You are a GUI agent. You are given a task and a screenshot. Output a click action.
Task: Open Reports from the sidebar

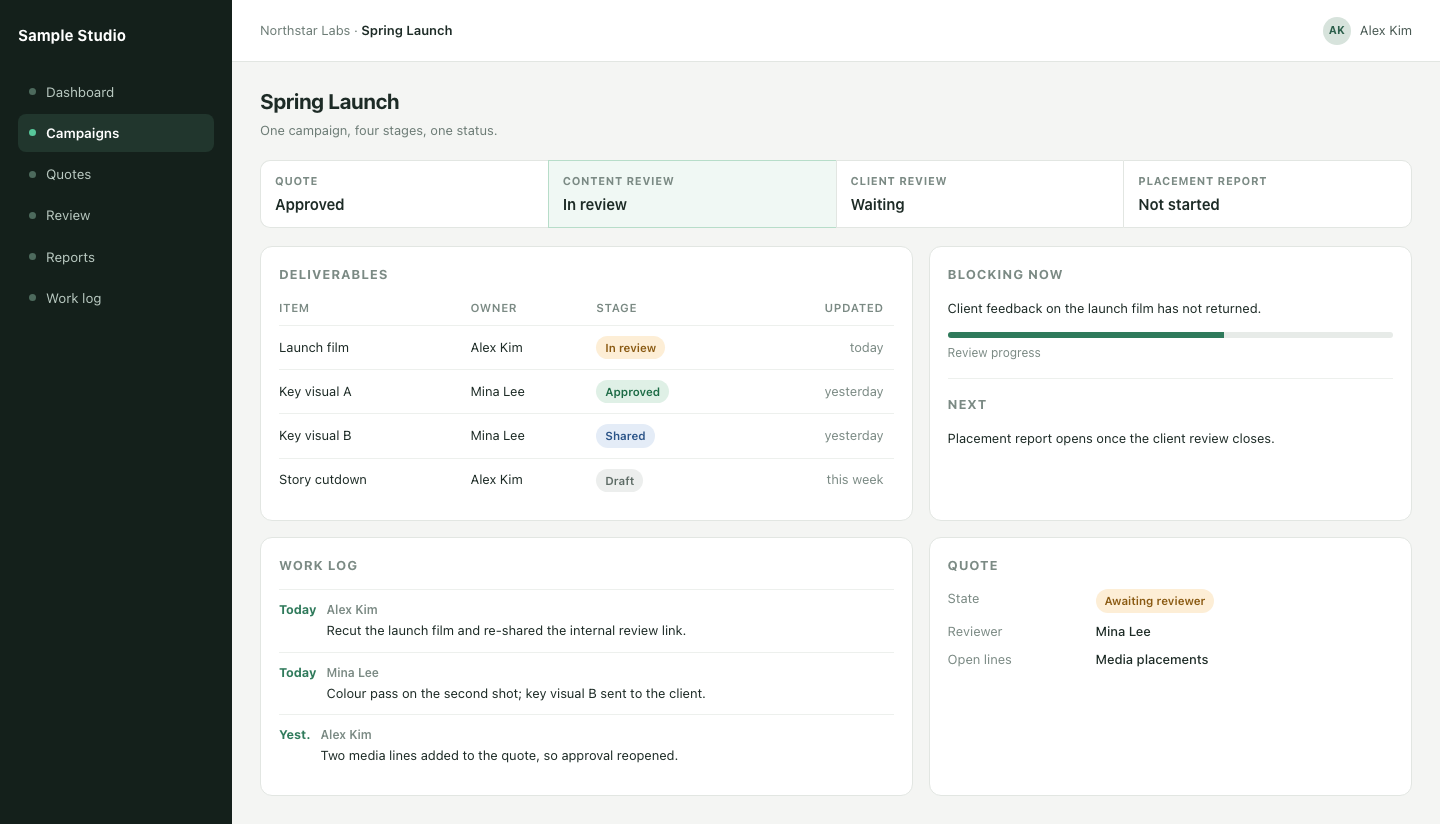click(x=116, y=257)
